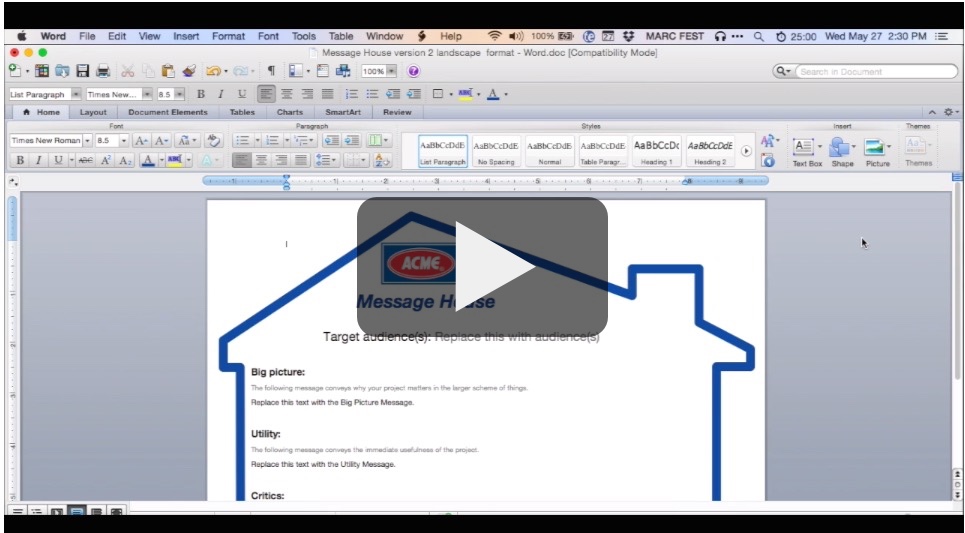
Task: Open the Line Spacing dropdown in Paragraph group
Action: (325, 161)
